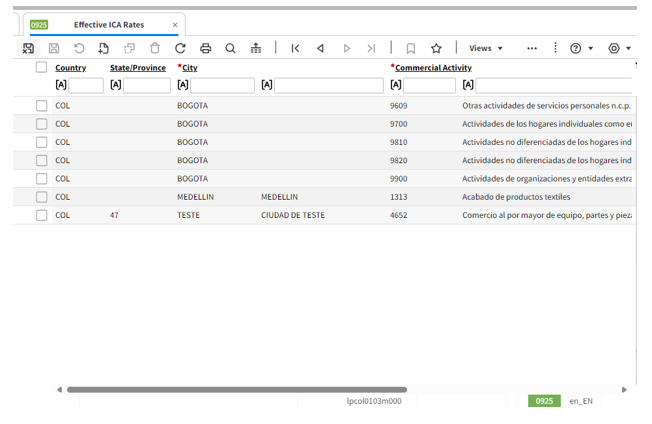
Task: Click the Print icon
Action: point(206,48)
